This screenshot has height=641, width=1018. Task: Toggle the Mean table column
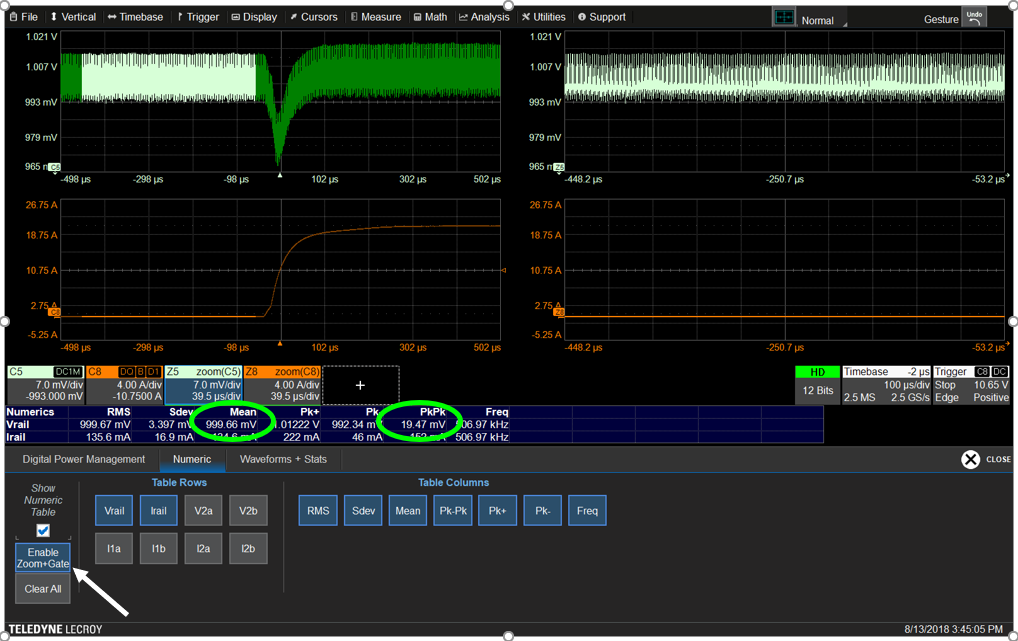point(408,511)
